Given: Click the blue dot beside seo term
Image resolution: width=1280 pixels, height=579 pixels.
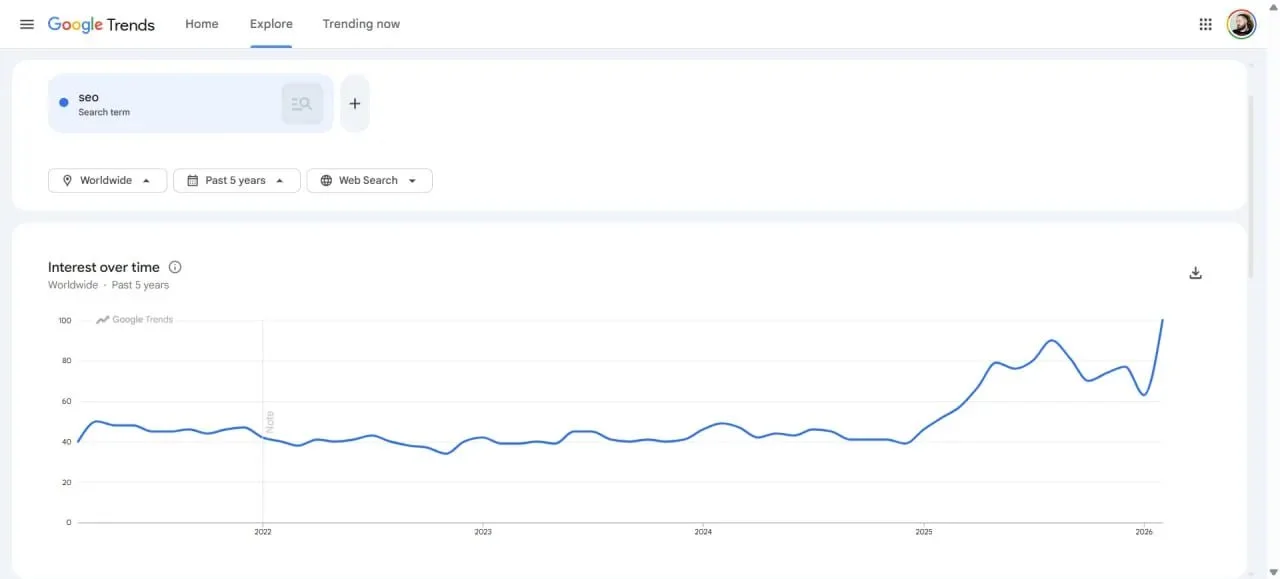Looking at the screenshot, I should pos(64,102).
